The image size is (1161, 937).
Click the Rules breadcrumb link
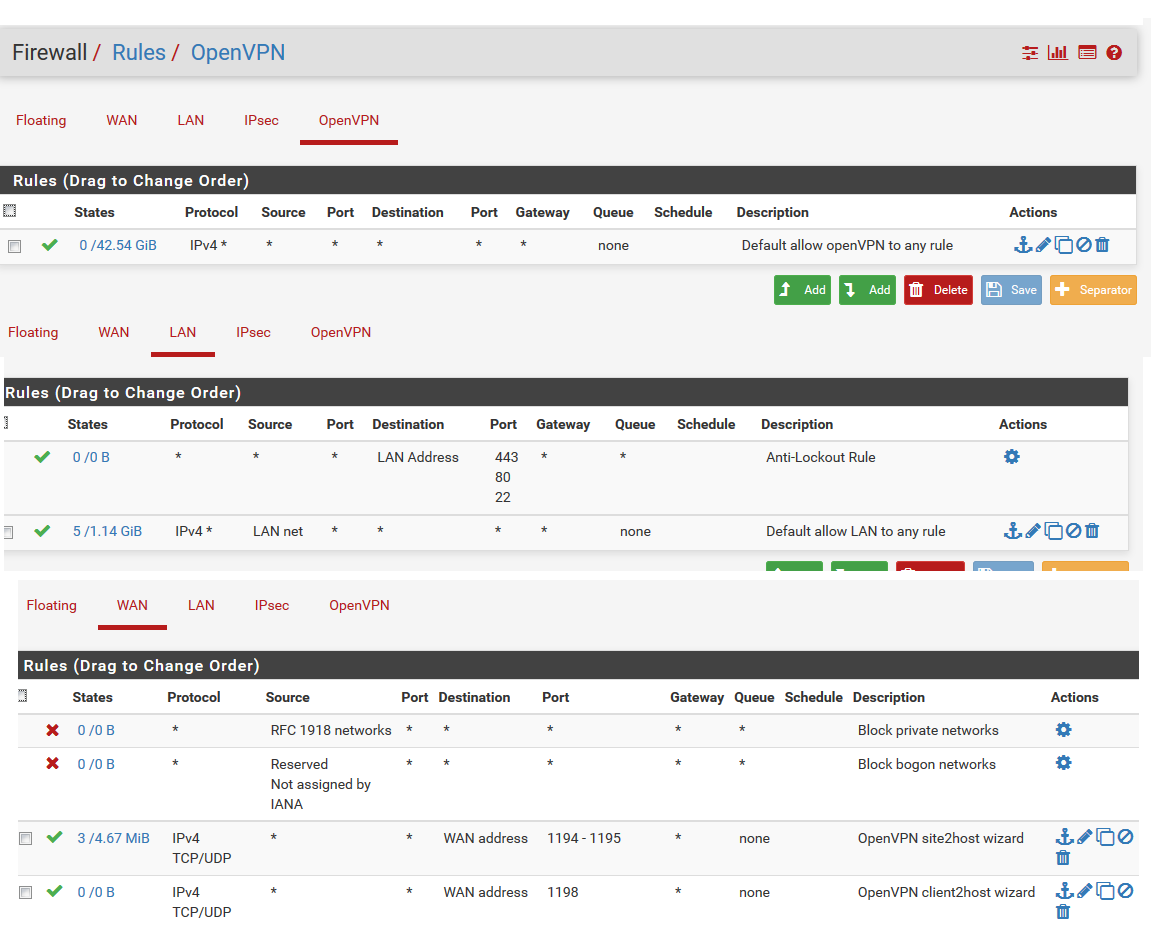(x=139, y=53)
